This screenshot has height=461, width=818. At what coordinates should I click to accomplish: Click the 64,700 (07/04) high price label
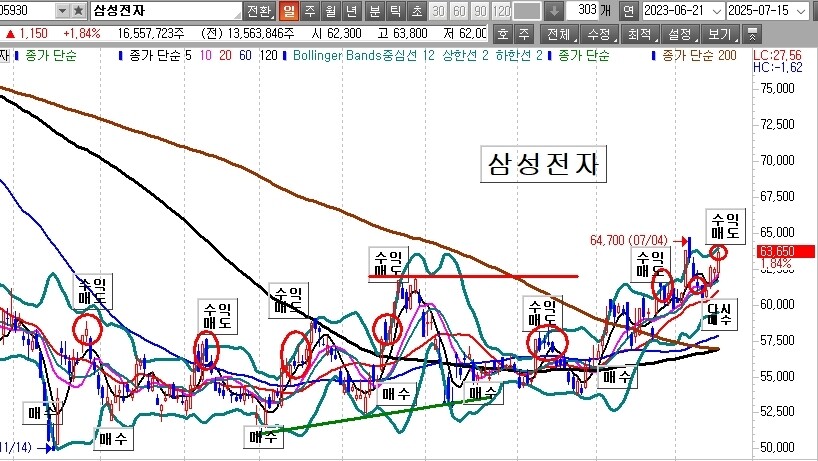pyautogui.click(x=629, y=240)
